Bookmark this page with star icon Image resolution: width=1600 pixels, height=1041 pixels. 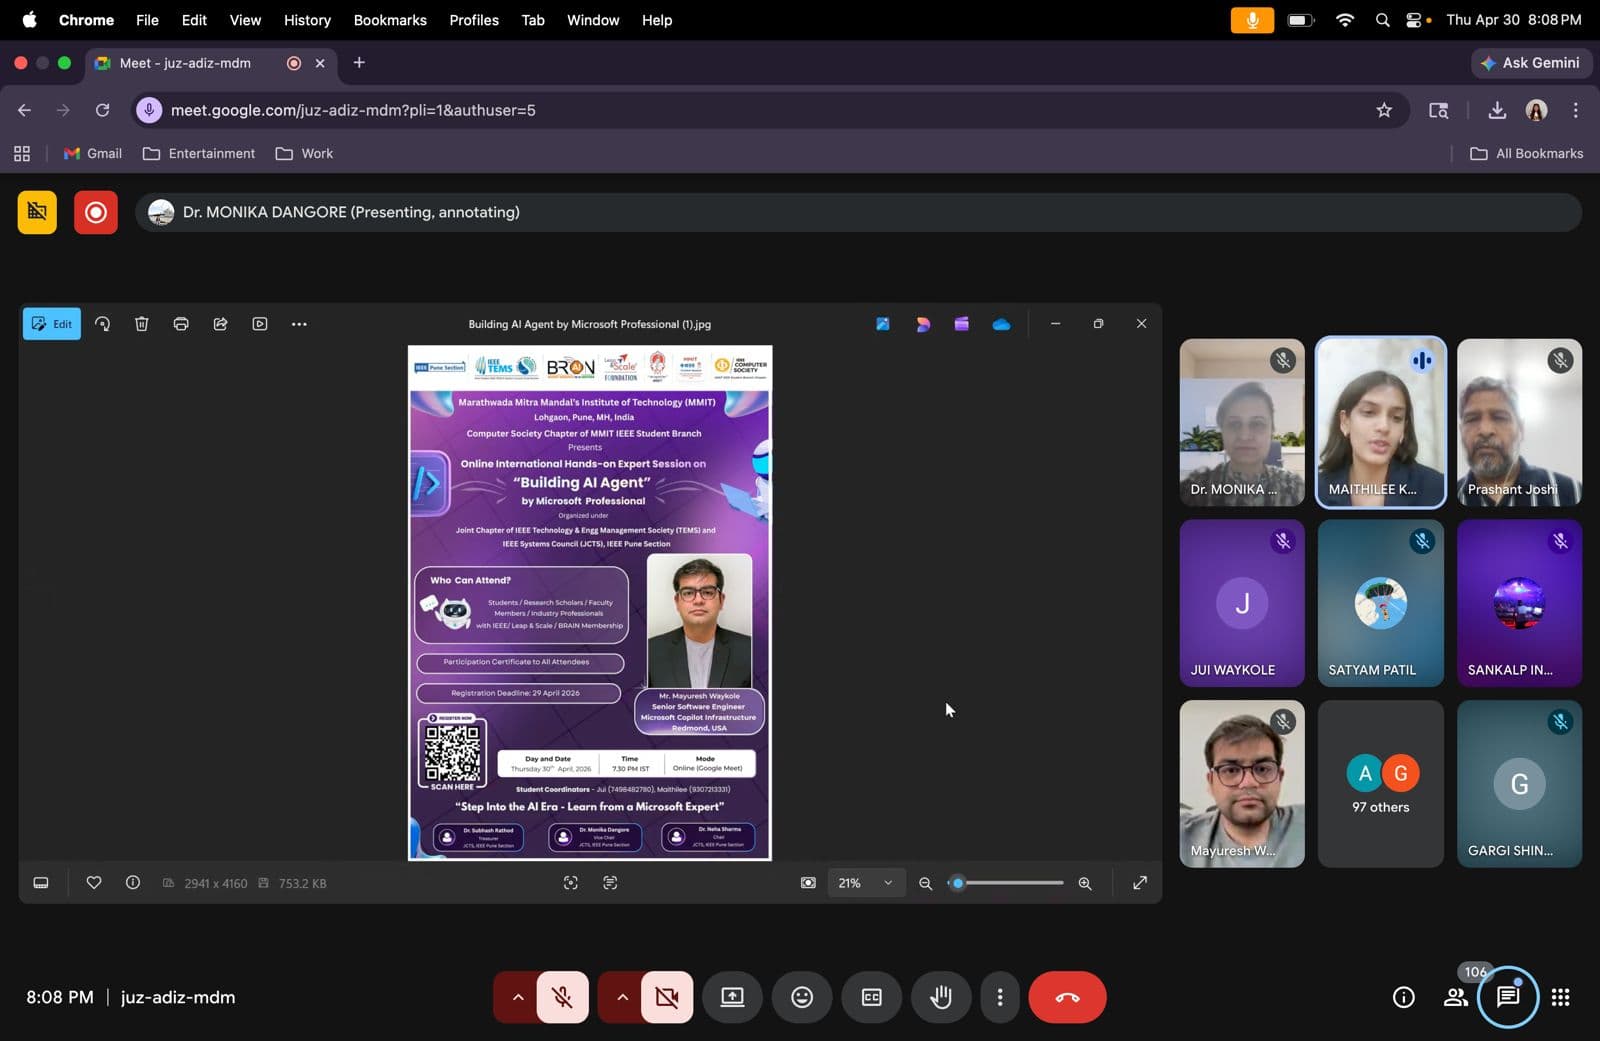(x=1384, y=110)
